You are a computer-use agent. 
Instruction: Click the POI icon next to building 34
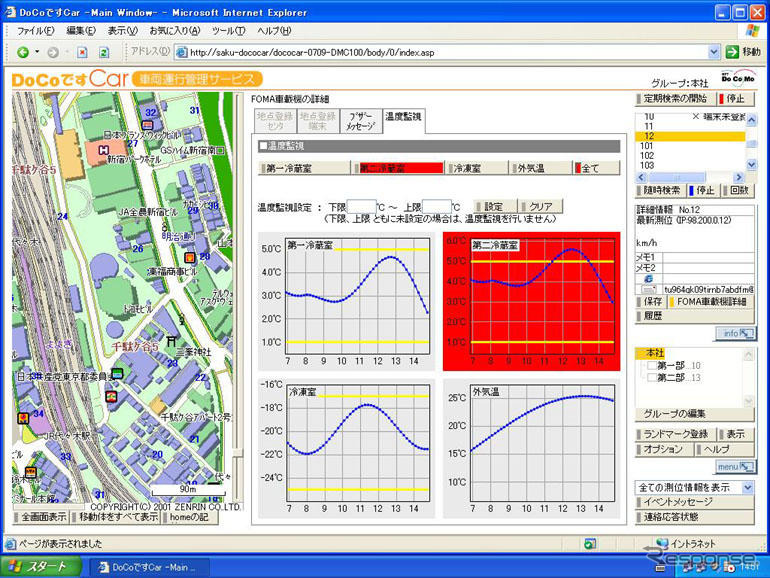pyautogui.click(x=23, y=418)
